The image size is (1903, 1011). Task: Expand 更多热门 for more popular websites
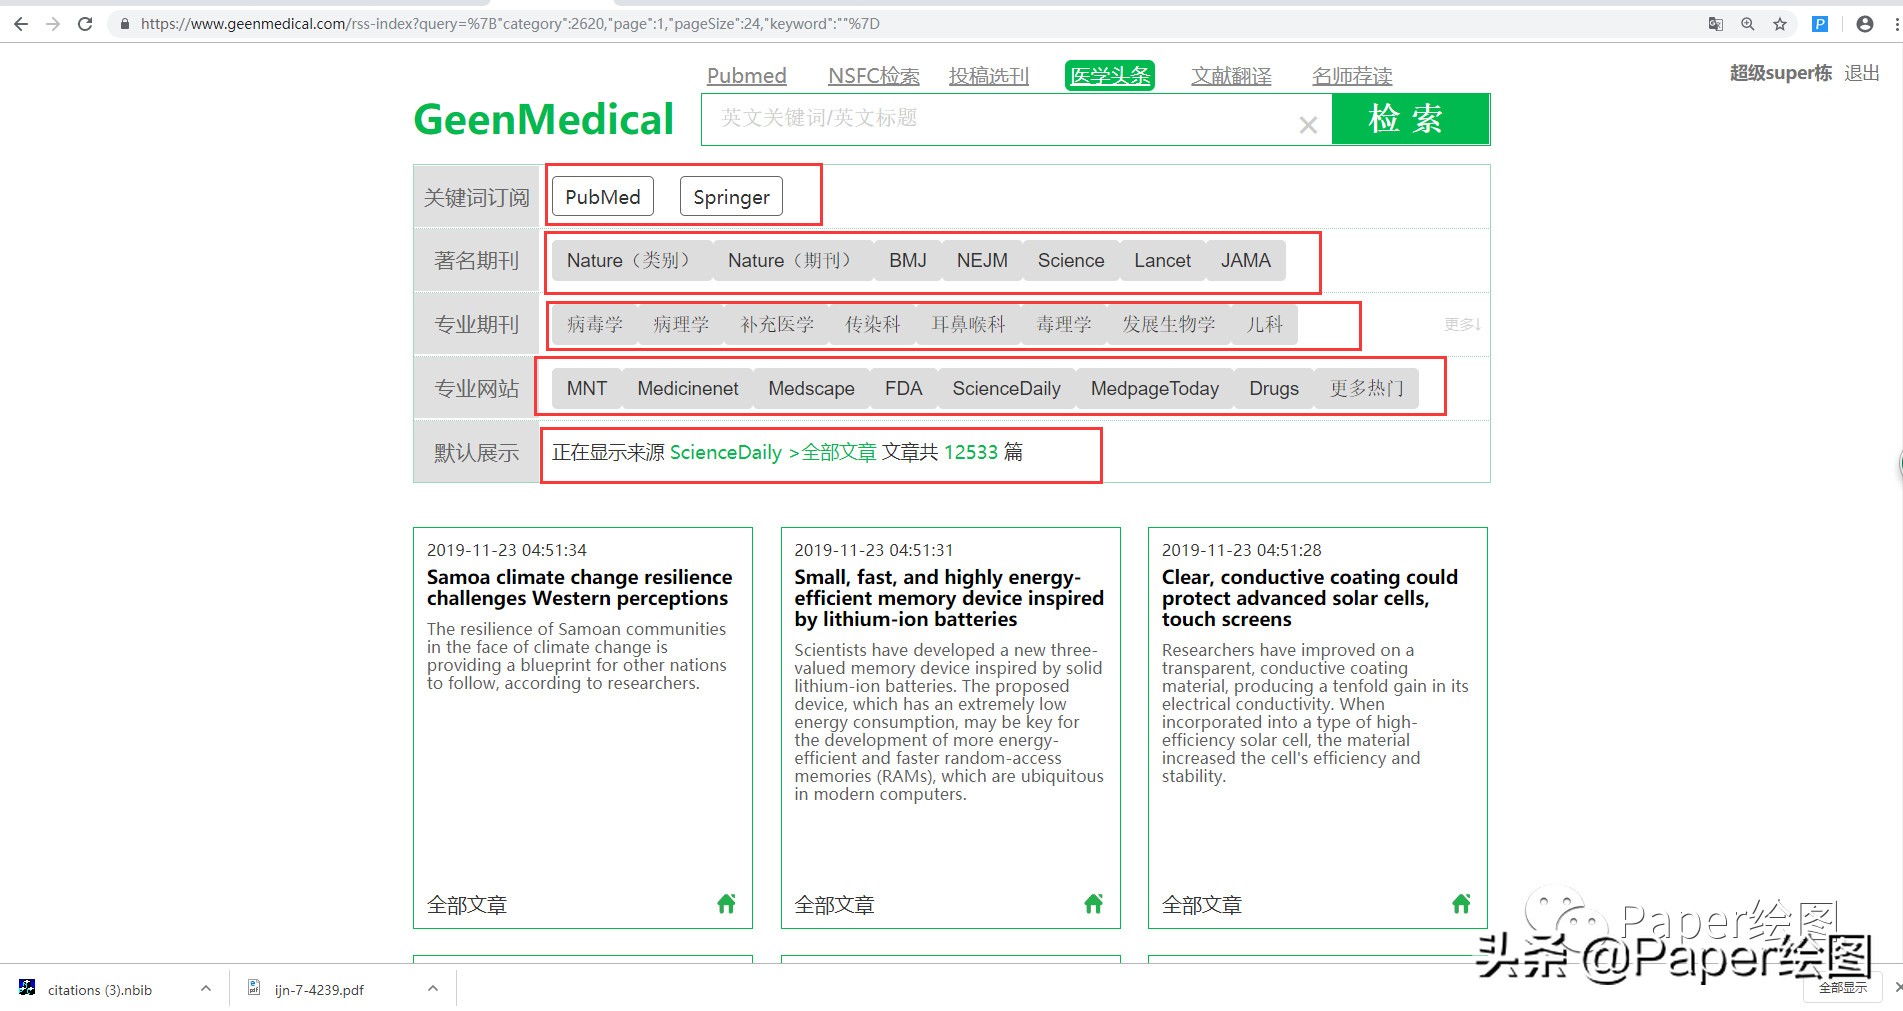click(x=1366, y=388)
